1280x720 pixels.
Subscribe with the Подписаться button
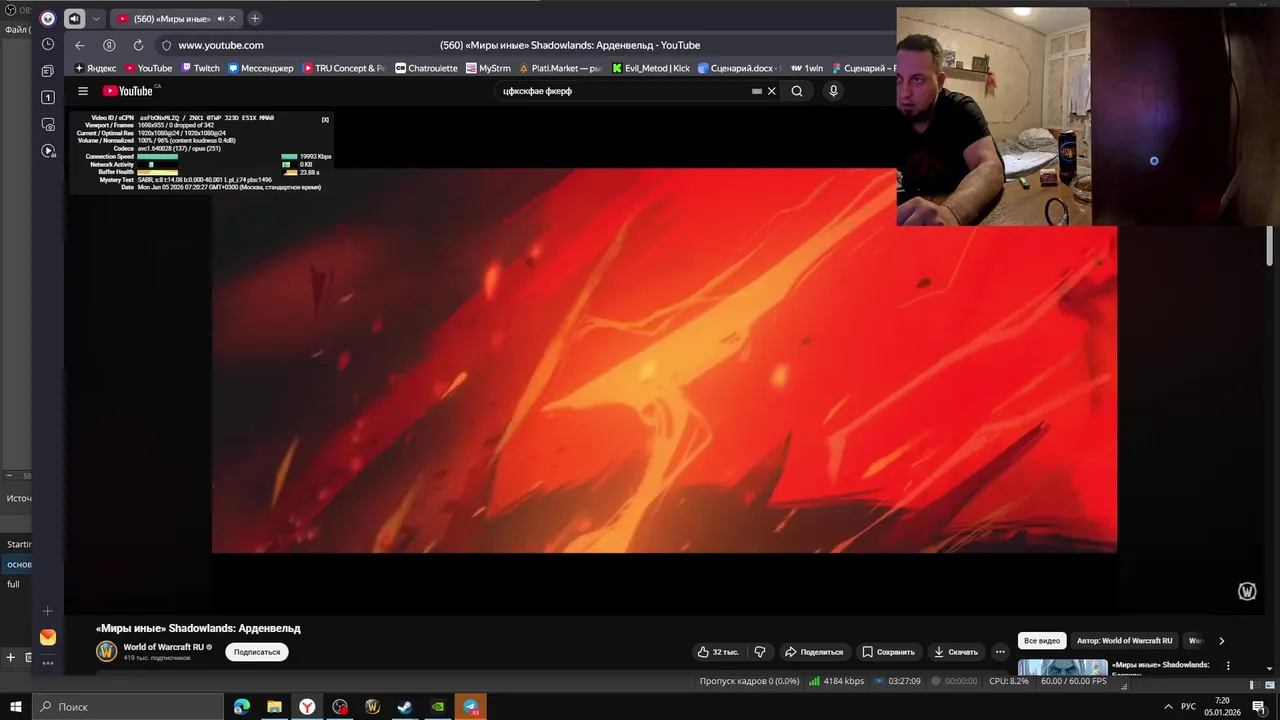[x=257, y=652]
